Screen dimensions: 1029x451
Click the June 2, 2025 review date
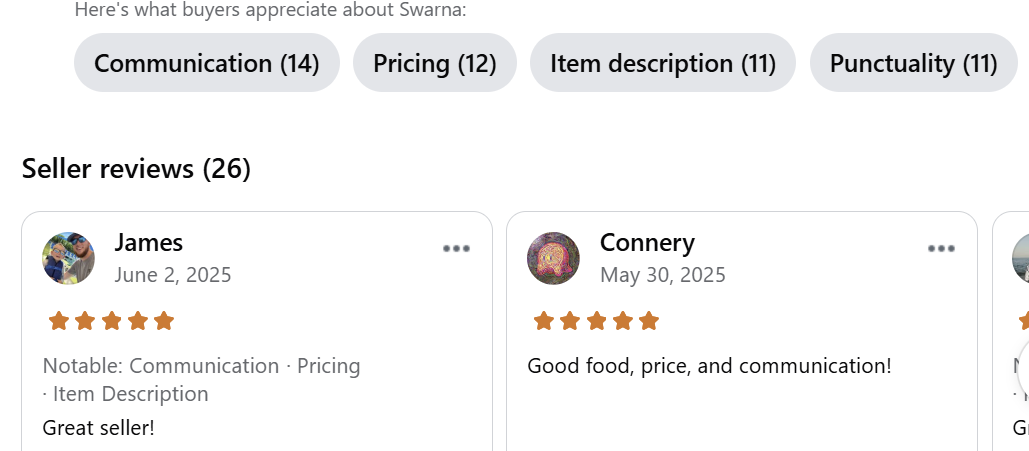click(173, 274)
